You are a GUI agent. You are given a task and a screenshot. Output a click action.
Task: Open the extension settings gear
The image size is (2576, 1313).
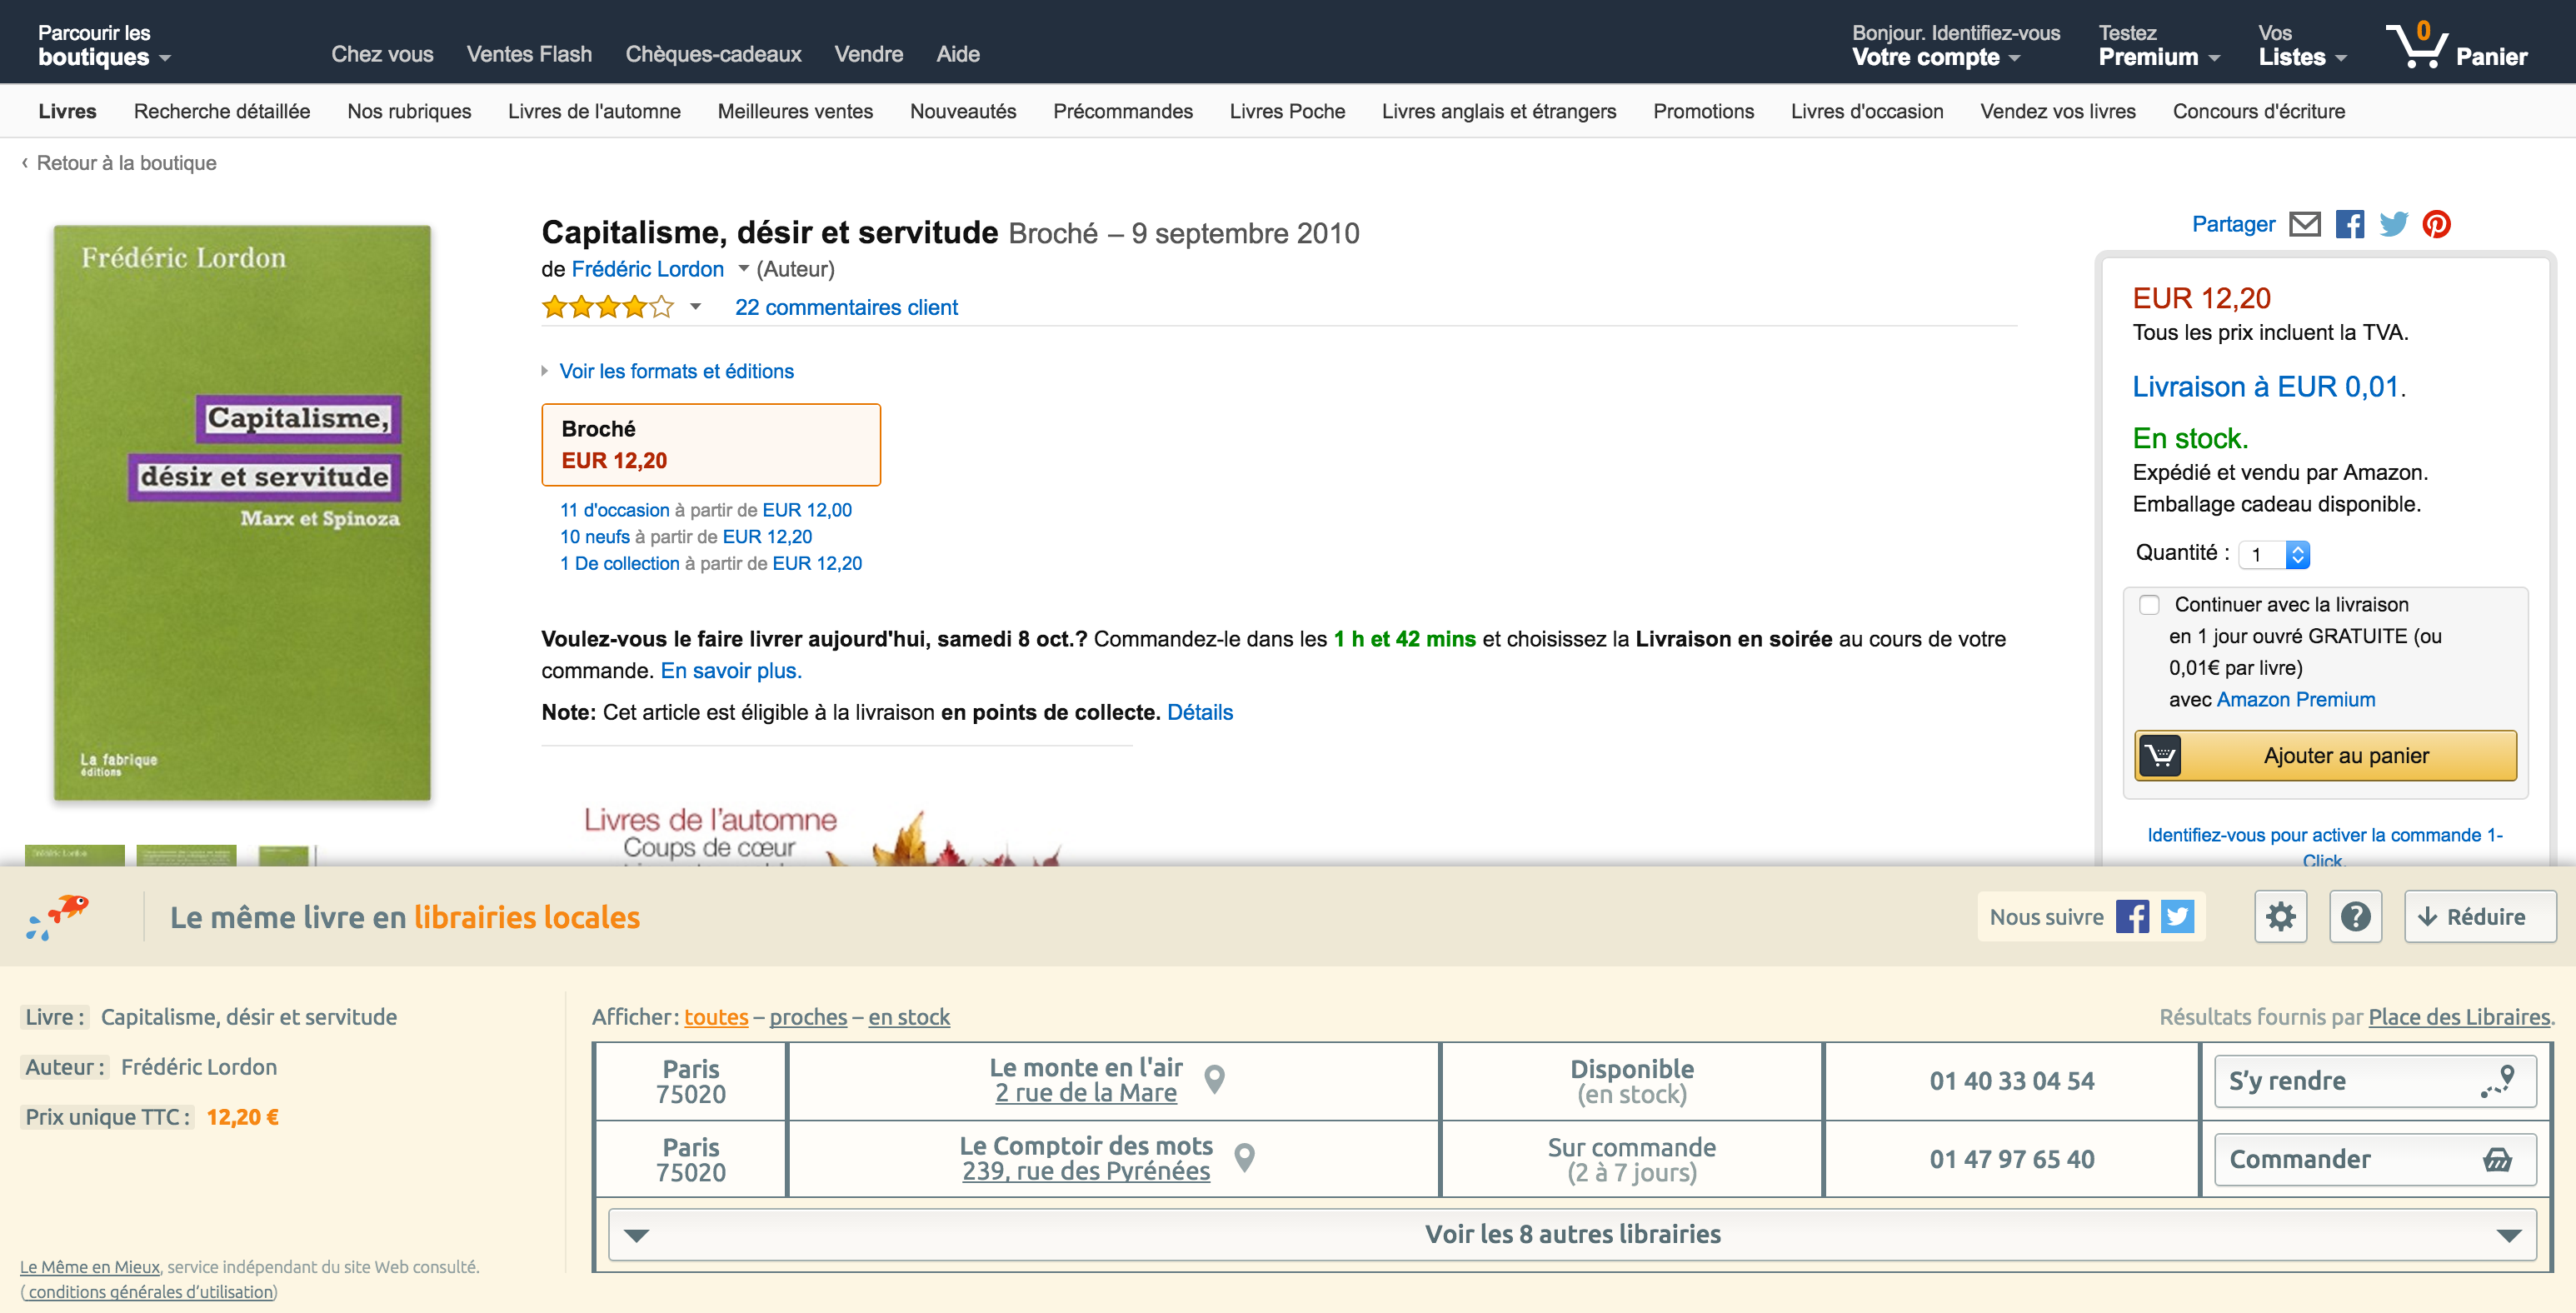coord(2280,916)
